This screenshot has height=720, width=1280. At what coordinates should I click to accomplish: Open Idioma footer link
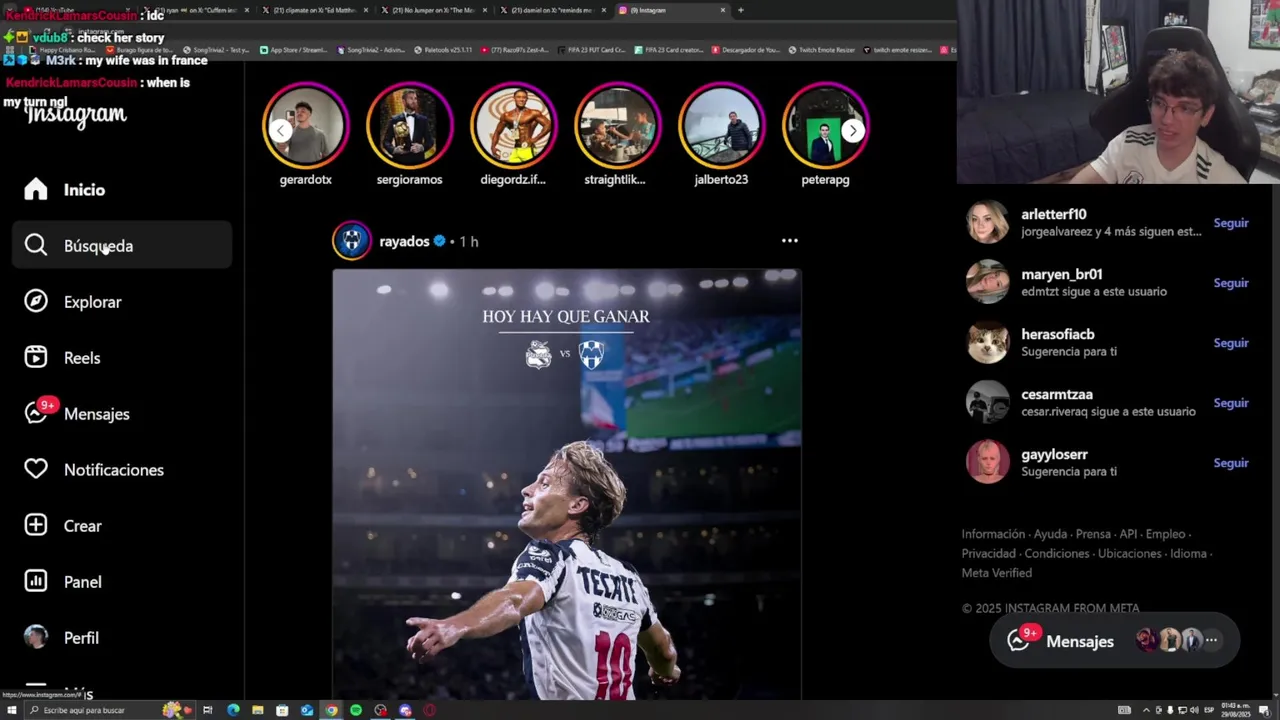tap(1188, 553)
